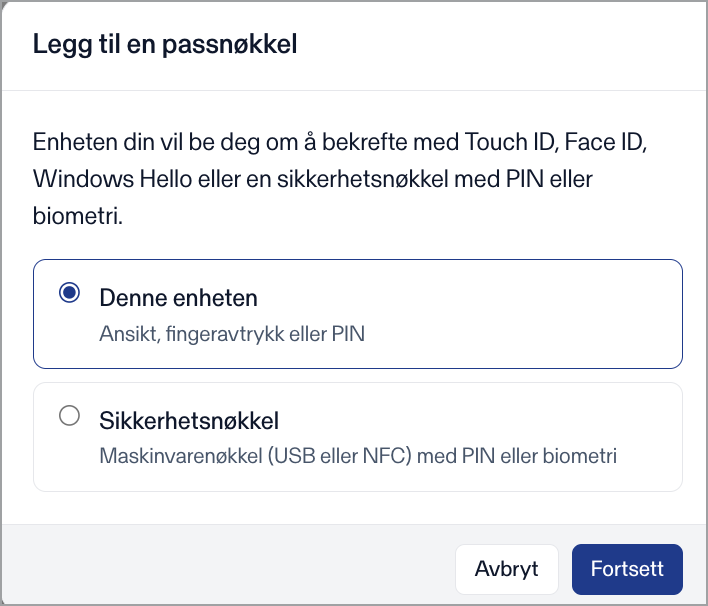Click the Fortsett button
The width and height of the screenshot is (708, 606).
click(x=627, y=569)
